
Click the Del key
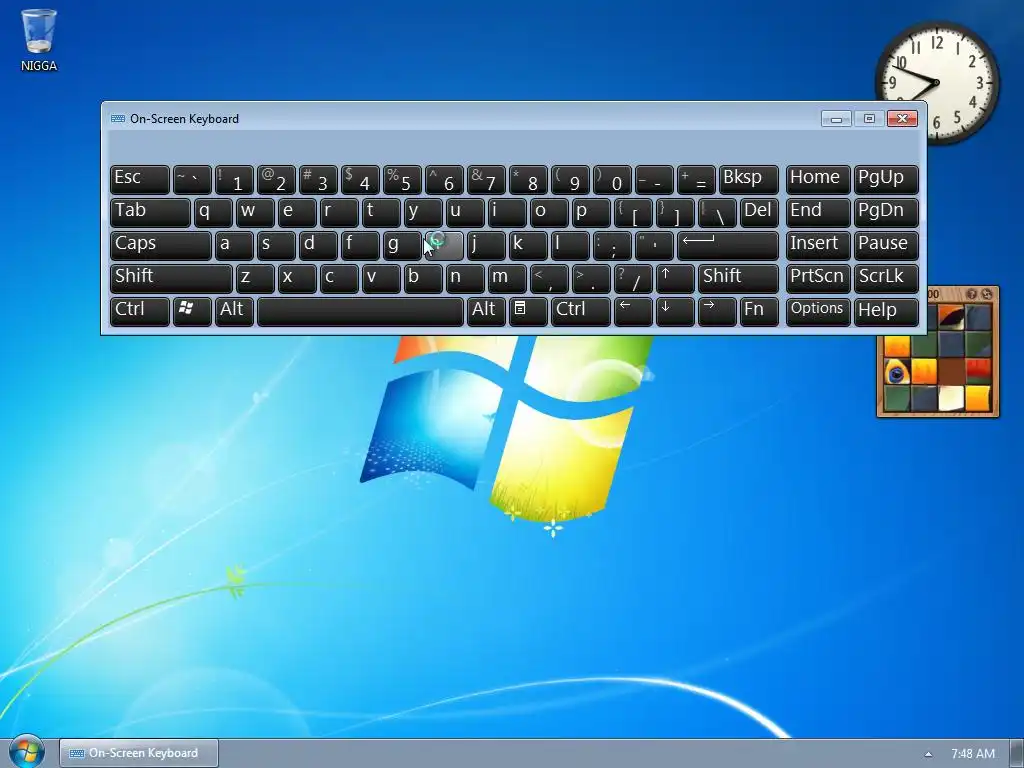click(x=759, y=212)
